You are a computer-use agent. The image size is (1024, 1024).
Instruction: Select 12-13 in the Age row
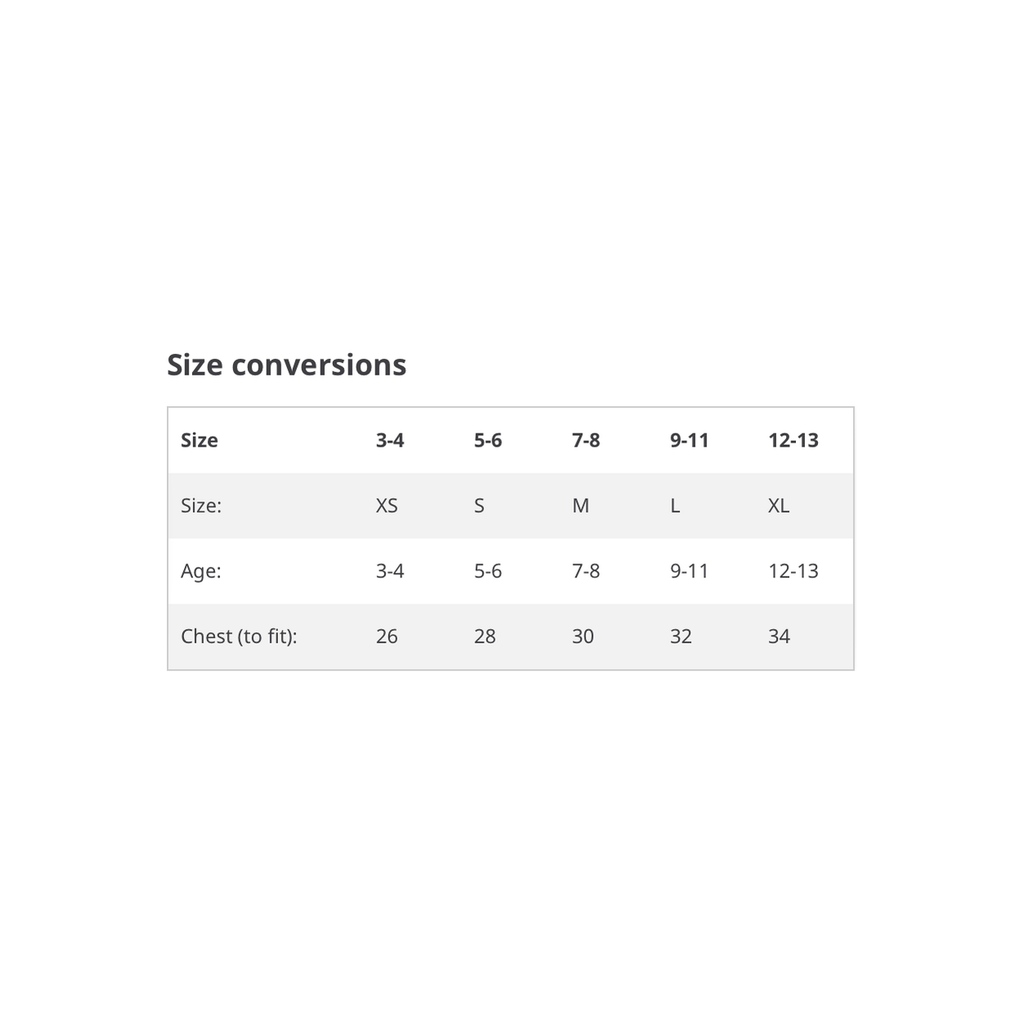(793, 571)
